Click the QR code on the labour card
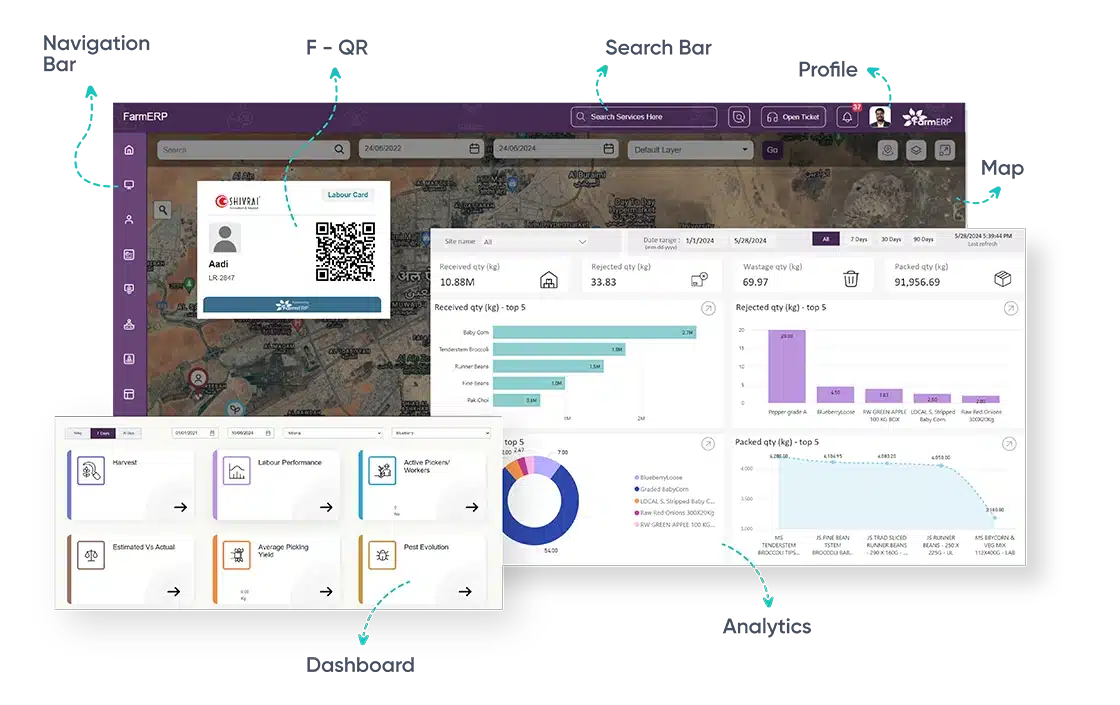Screen dimensions: 1120x705 (346, 251)
